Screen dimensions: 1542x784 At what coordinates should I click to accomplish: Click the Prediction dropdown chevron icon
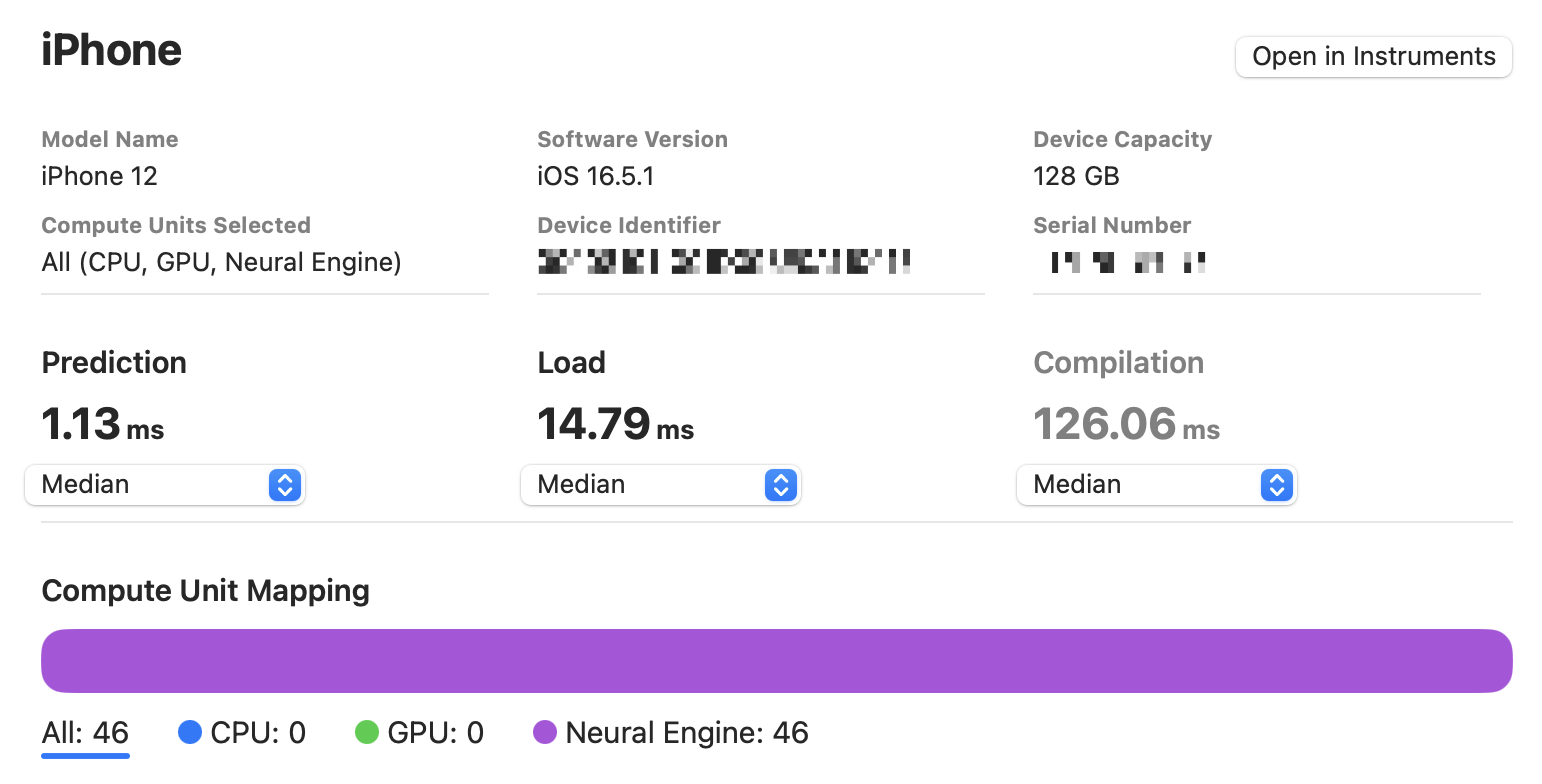[x=285, y=485]
